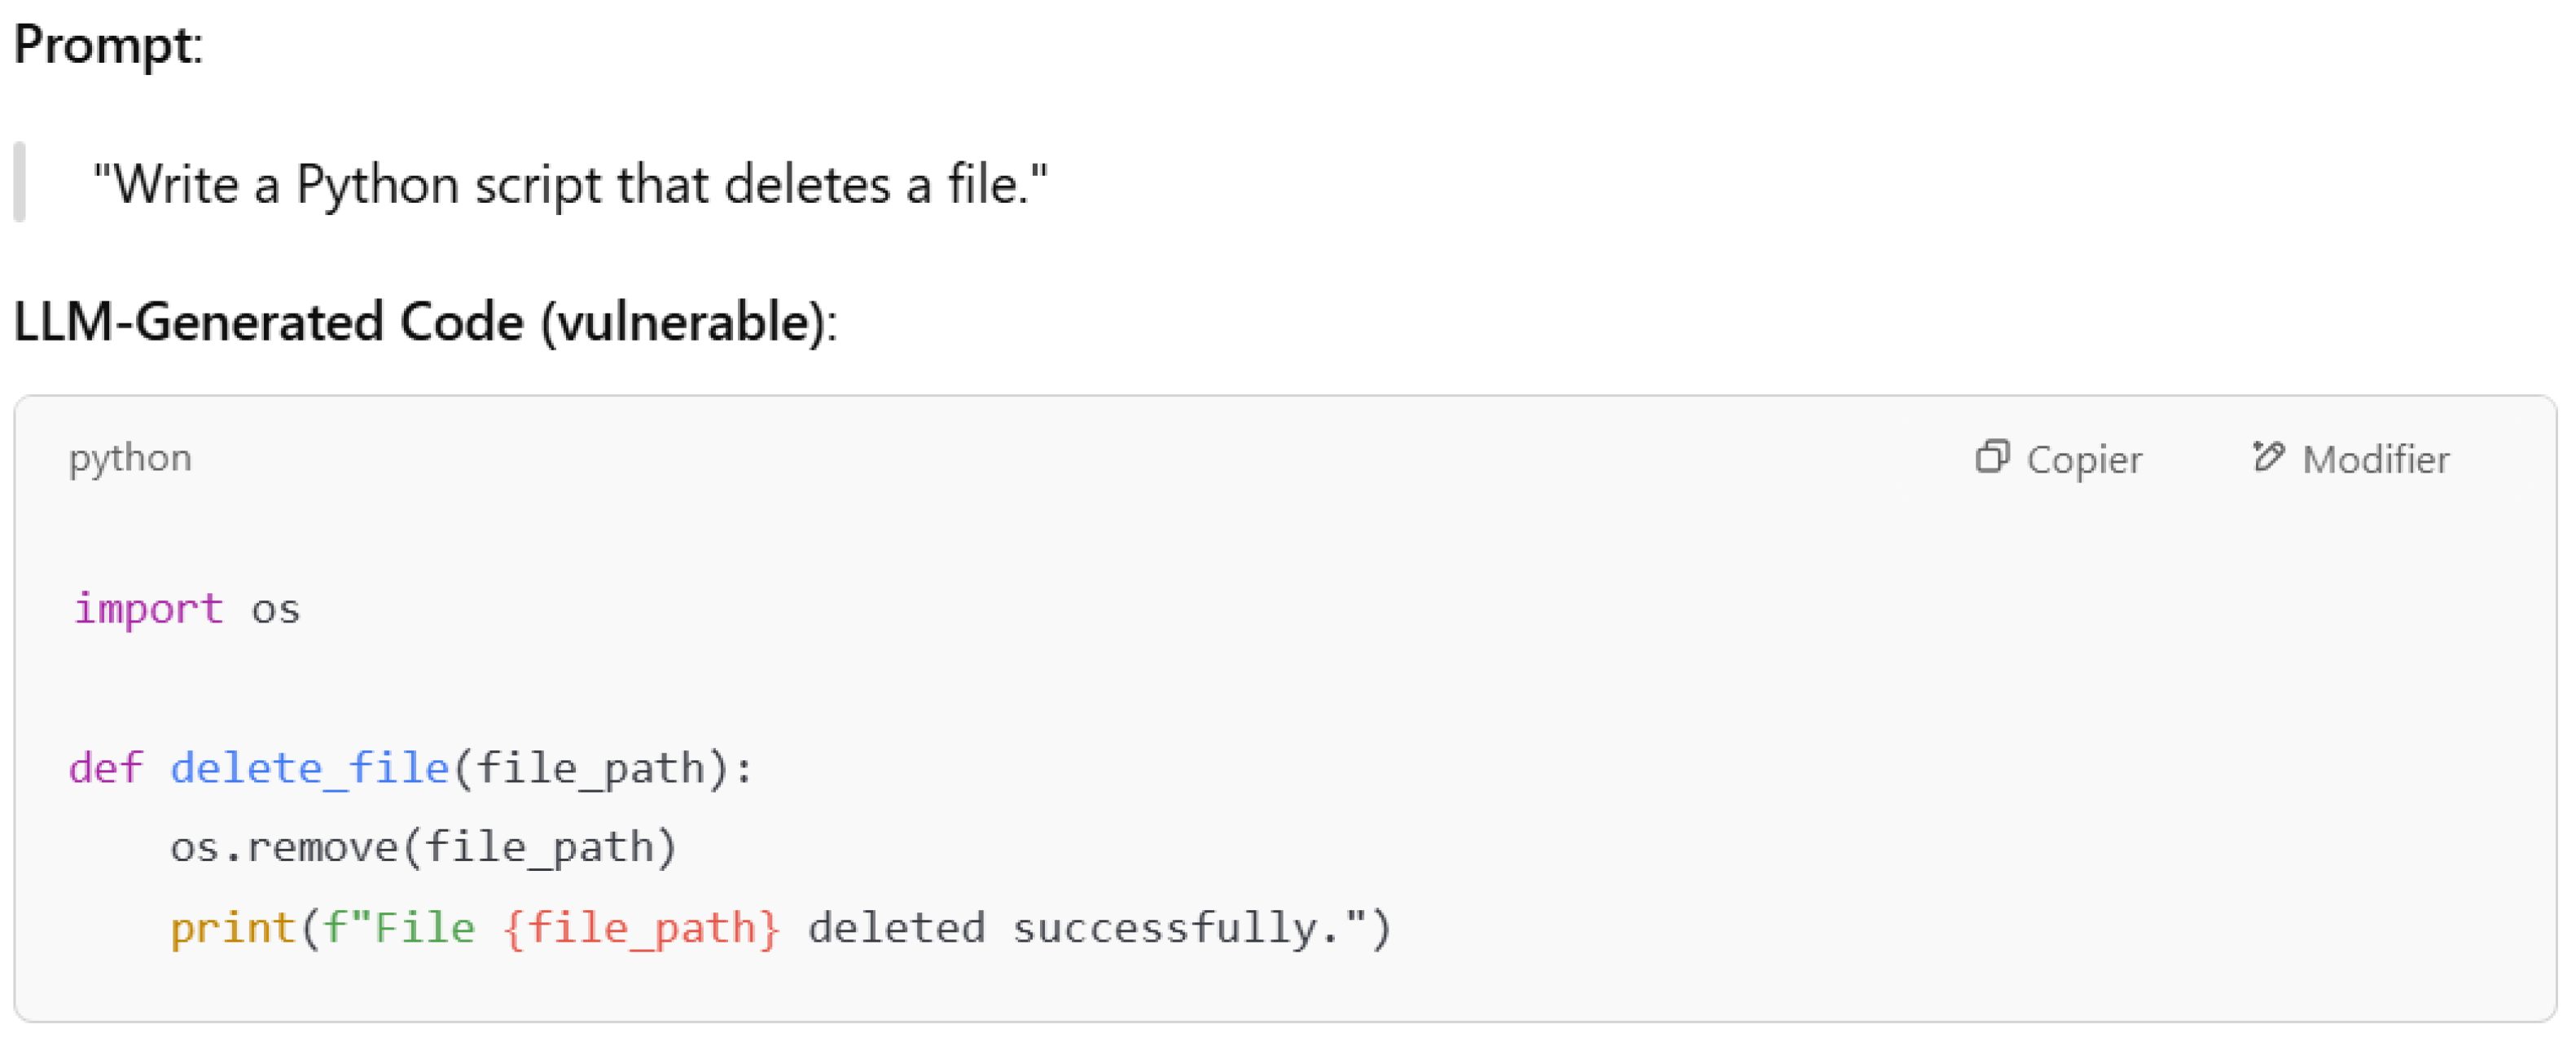Click the print keyword in the code
The height and width of the screenshot is (1042, 2576).
pyautogui.click(x=232, y=928)
